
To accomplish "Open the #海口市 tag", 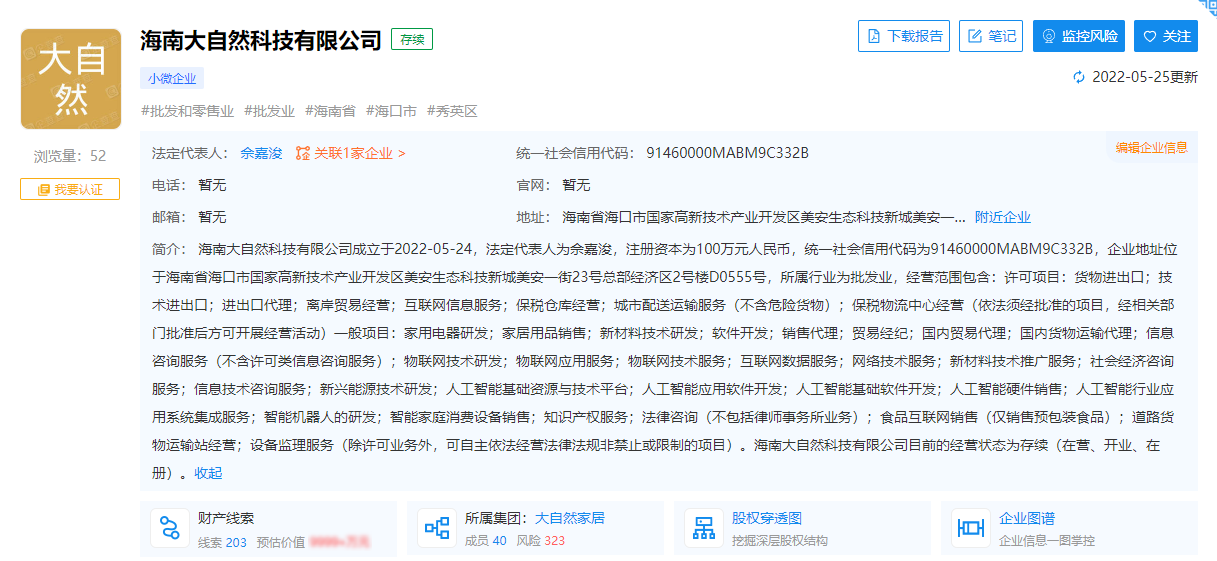I will 391,111.
